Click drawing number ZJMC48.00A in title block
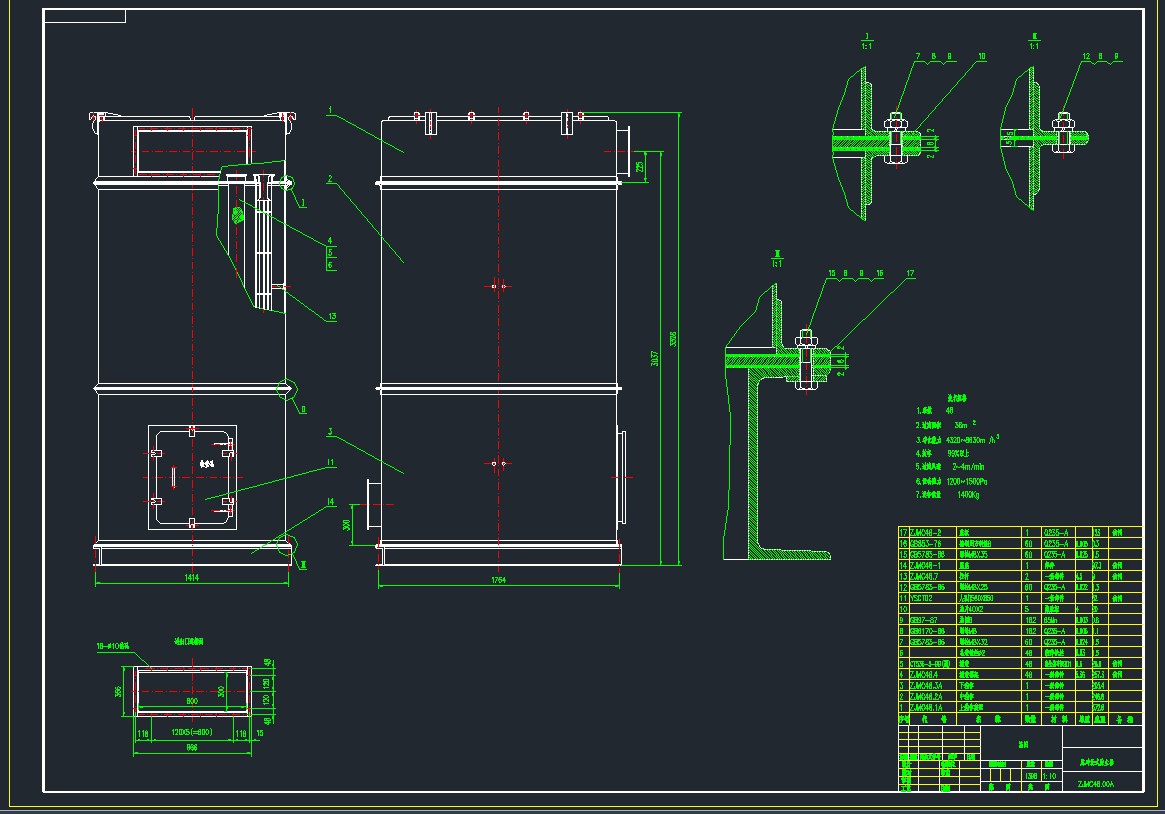 click(x=1095, y=784)
